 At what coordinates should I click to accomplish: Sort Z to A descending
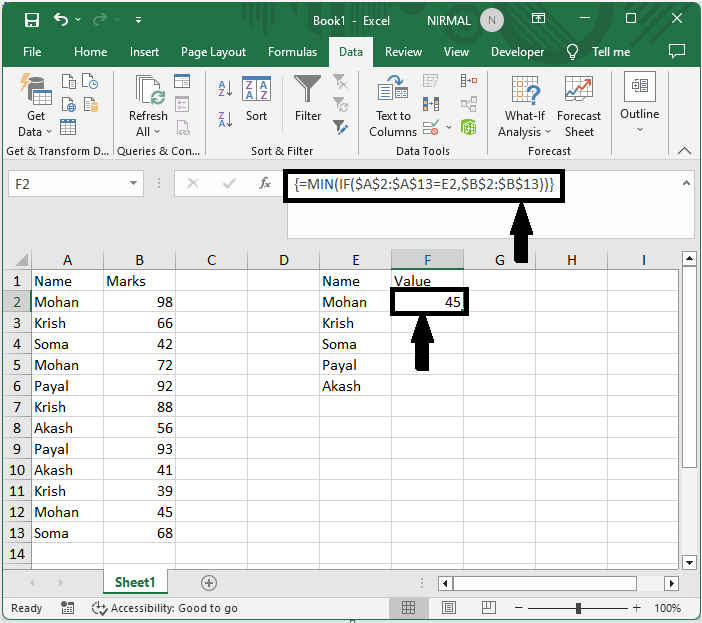(225, 119)
